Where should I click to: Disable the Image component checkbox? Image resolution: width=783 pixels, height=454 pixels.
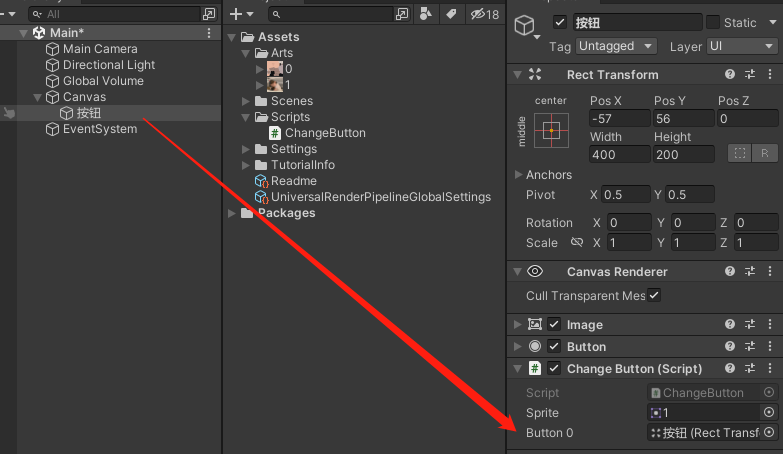554,324
